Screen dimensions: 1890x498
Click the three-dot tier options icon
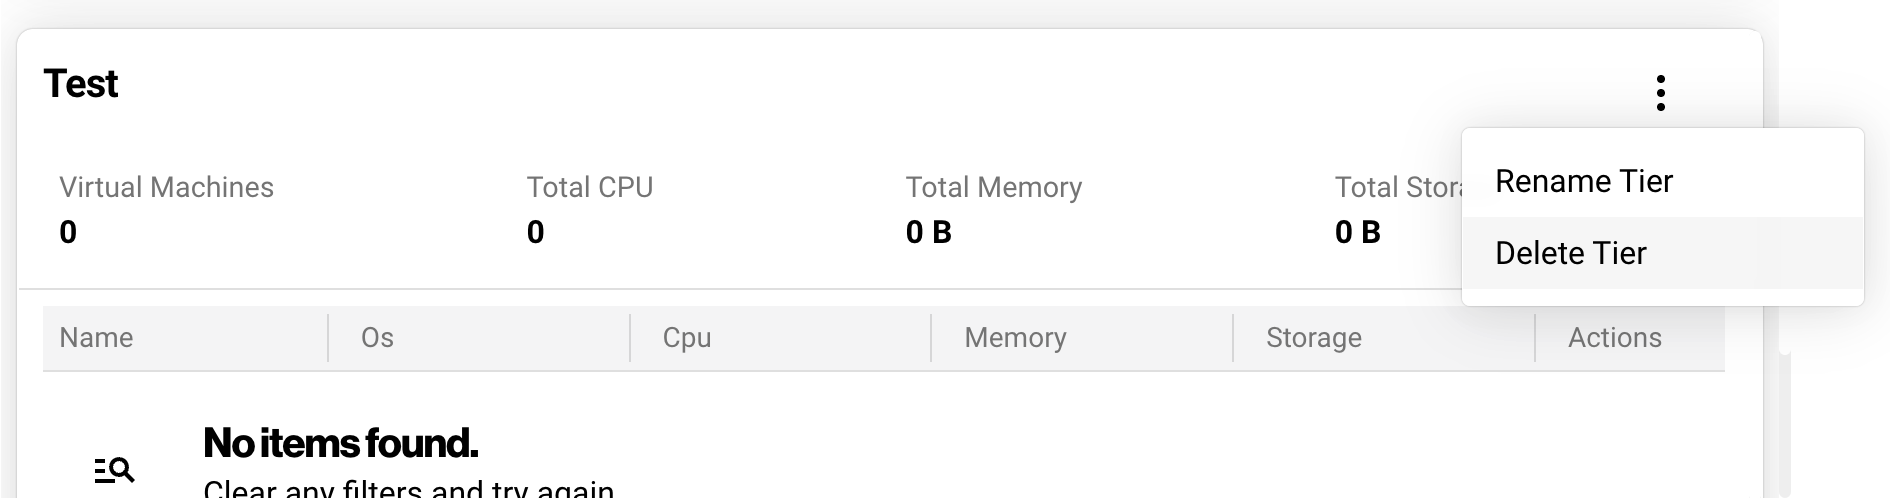pyautogui.click(x=1660, y=93)
